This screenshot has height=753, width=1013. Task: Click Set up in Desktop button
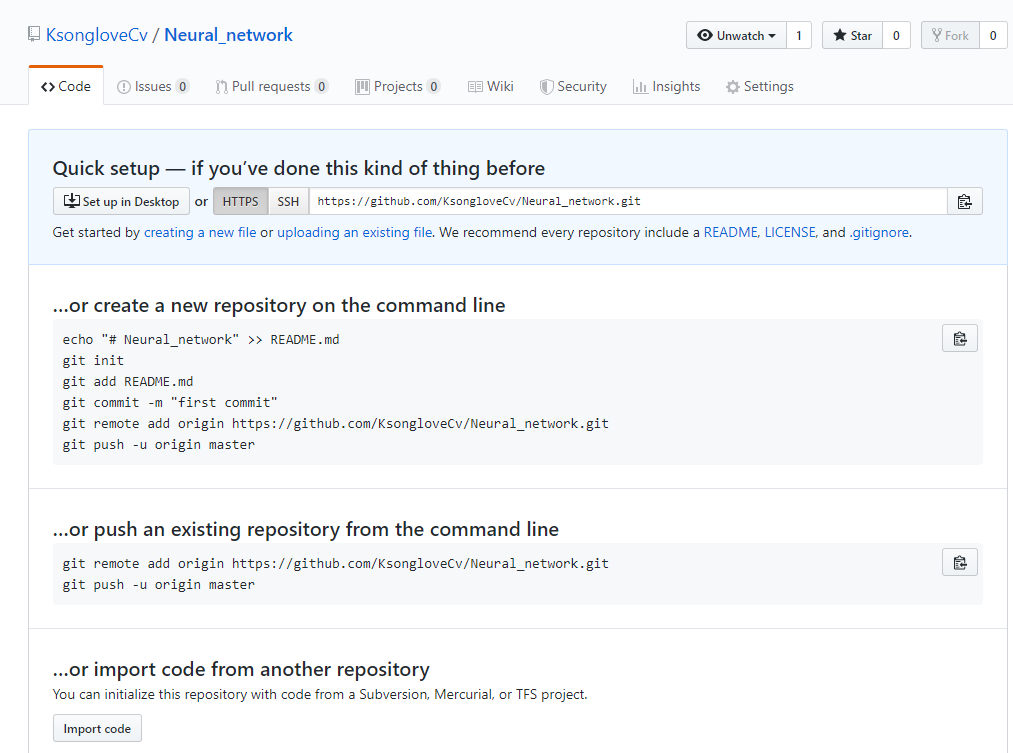121,201
